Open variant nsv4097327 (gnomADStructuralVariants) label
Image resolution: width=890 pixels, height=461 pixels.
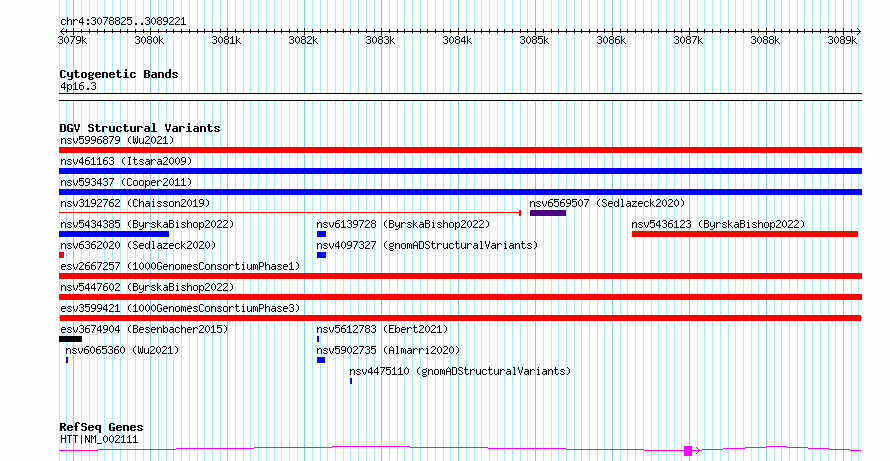click(x=427, y=245)
